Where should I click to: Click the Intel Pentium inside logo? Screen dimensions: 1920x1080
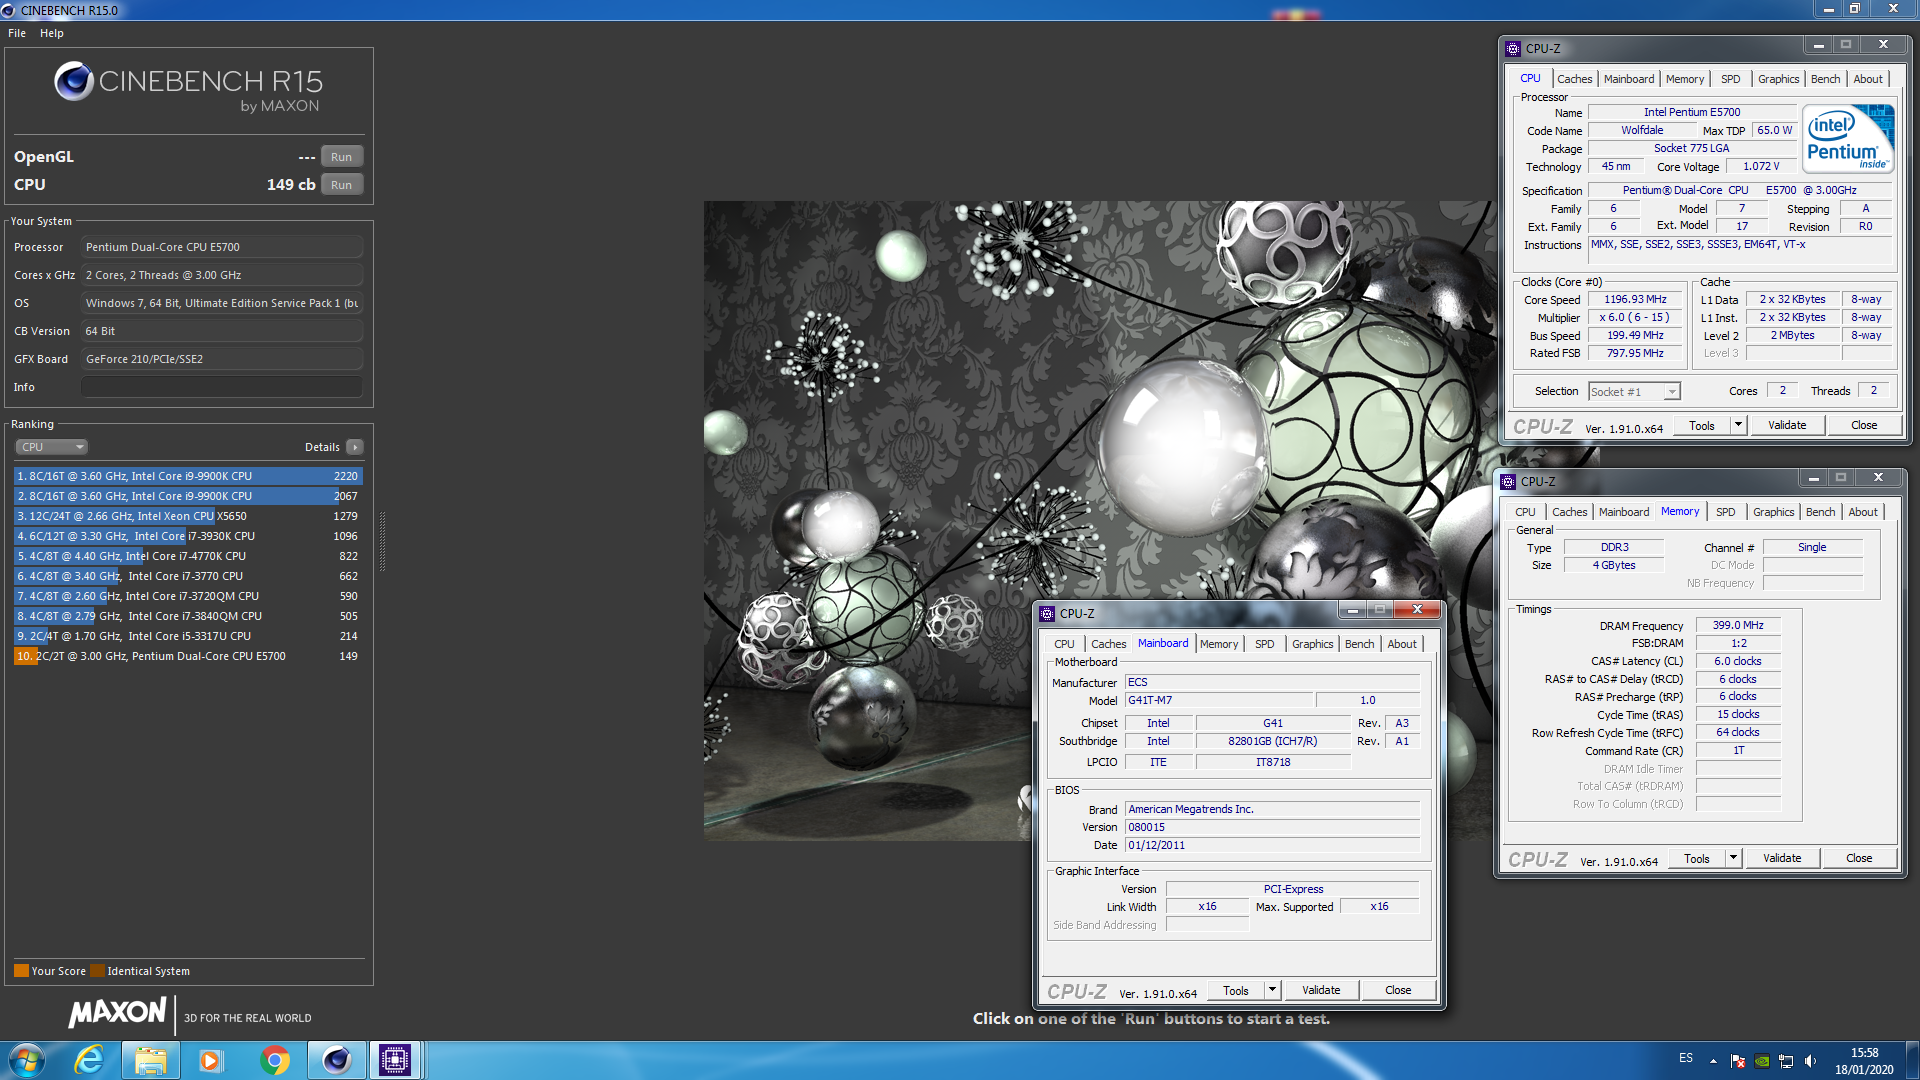tap(1849, 139)
